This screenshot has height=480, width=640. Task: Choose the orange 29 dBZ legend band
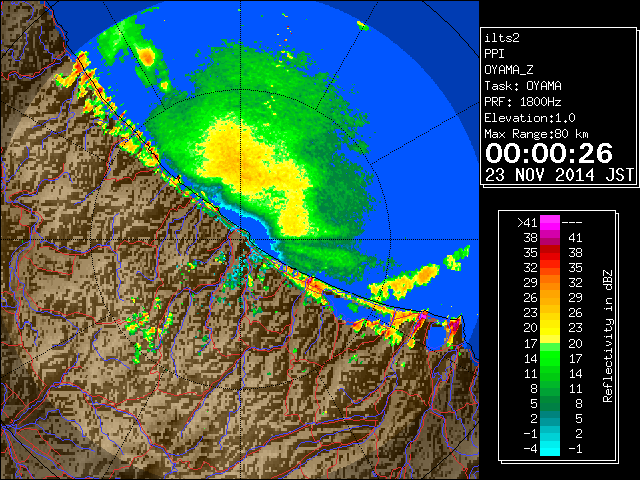550,282
